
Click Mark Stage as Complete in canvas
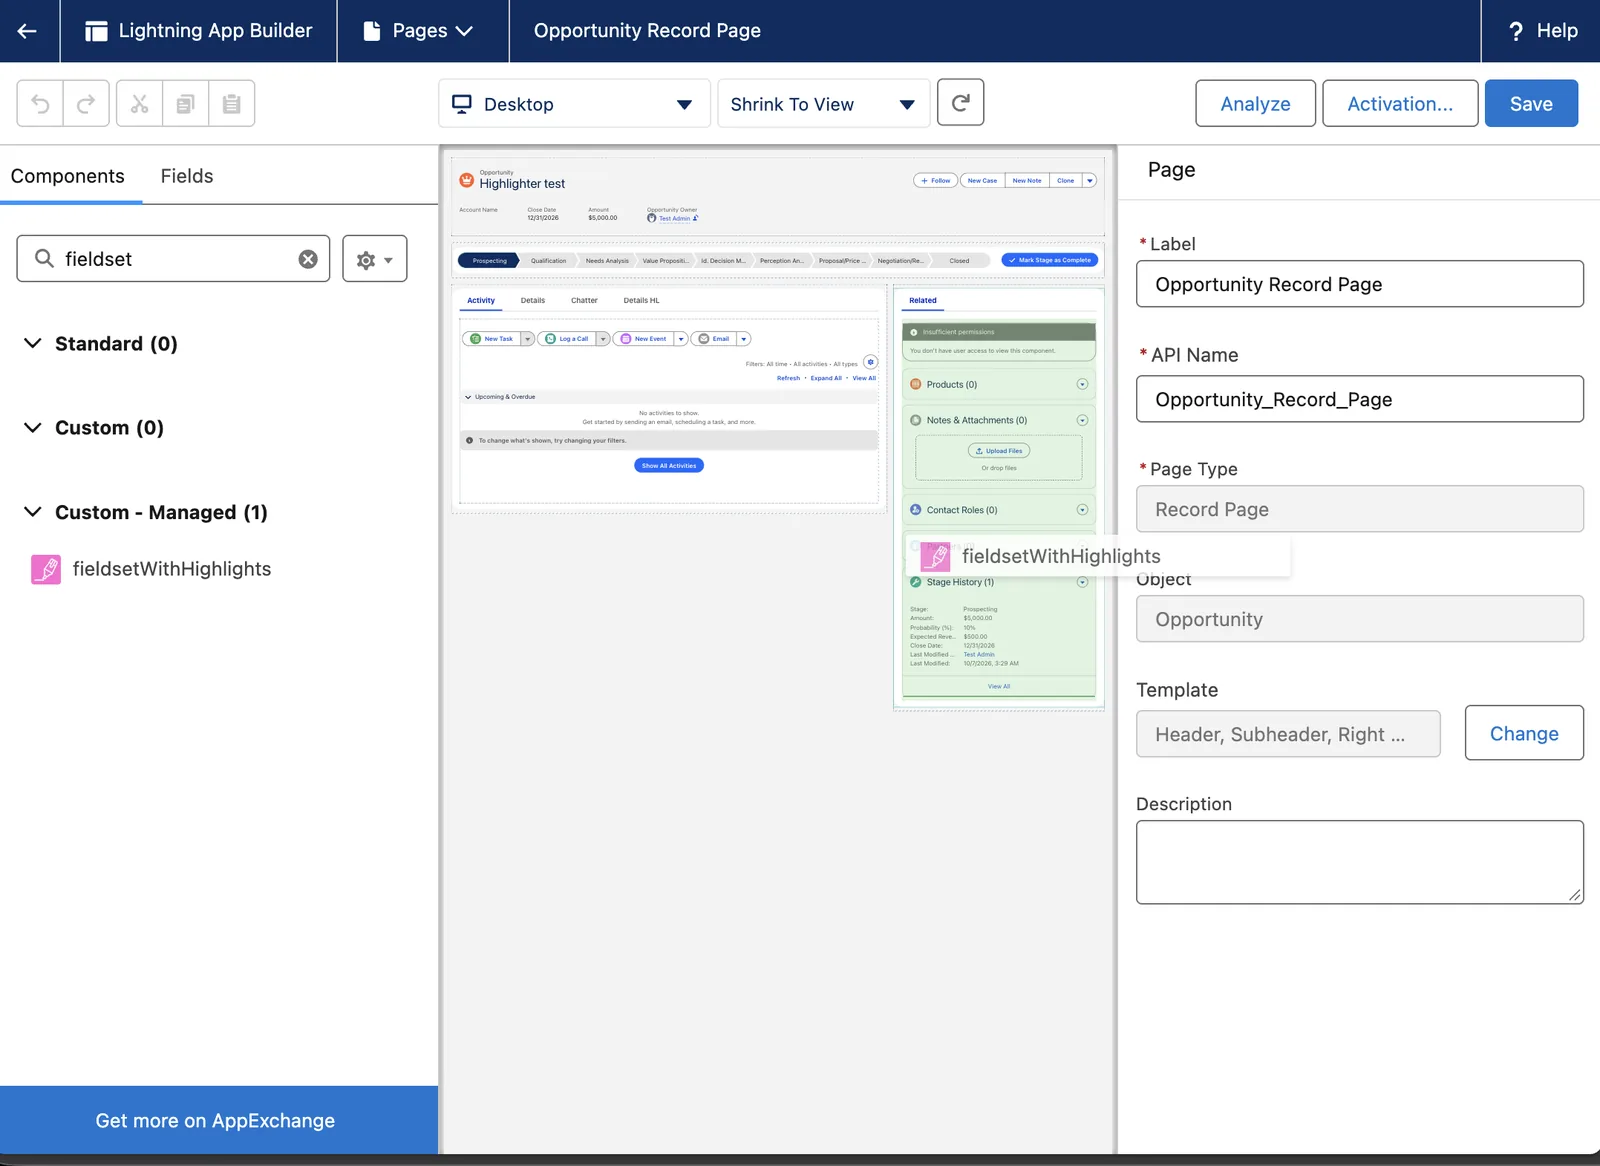pyautogui.click(x=1050, y=260)
